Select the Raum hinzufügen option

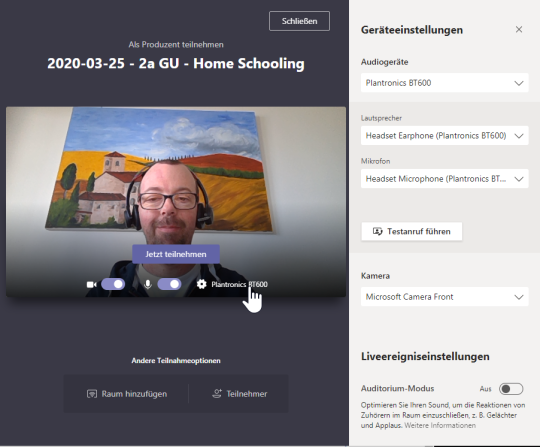pos(127,394)
